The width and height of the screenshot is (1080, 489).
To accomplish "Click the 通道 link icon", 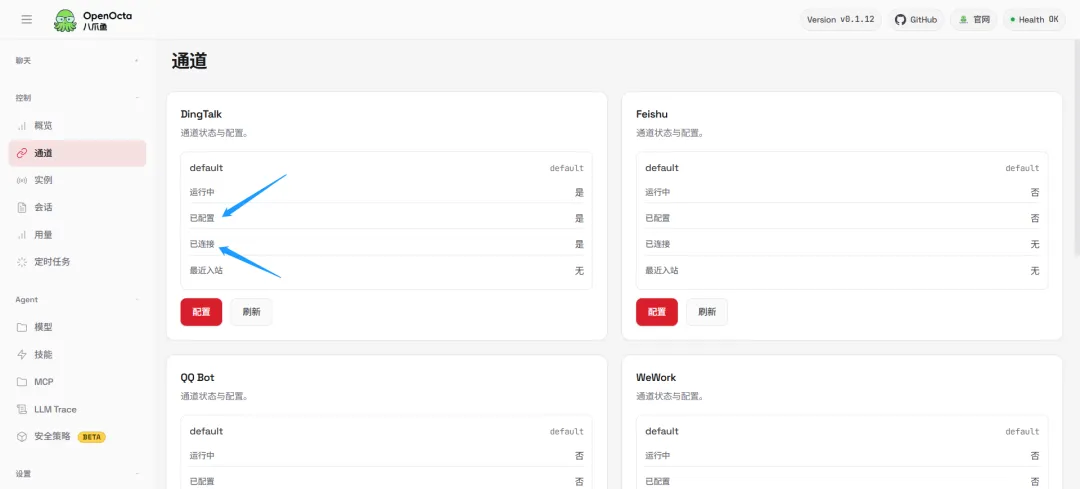I will tap(22, 153).
